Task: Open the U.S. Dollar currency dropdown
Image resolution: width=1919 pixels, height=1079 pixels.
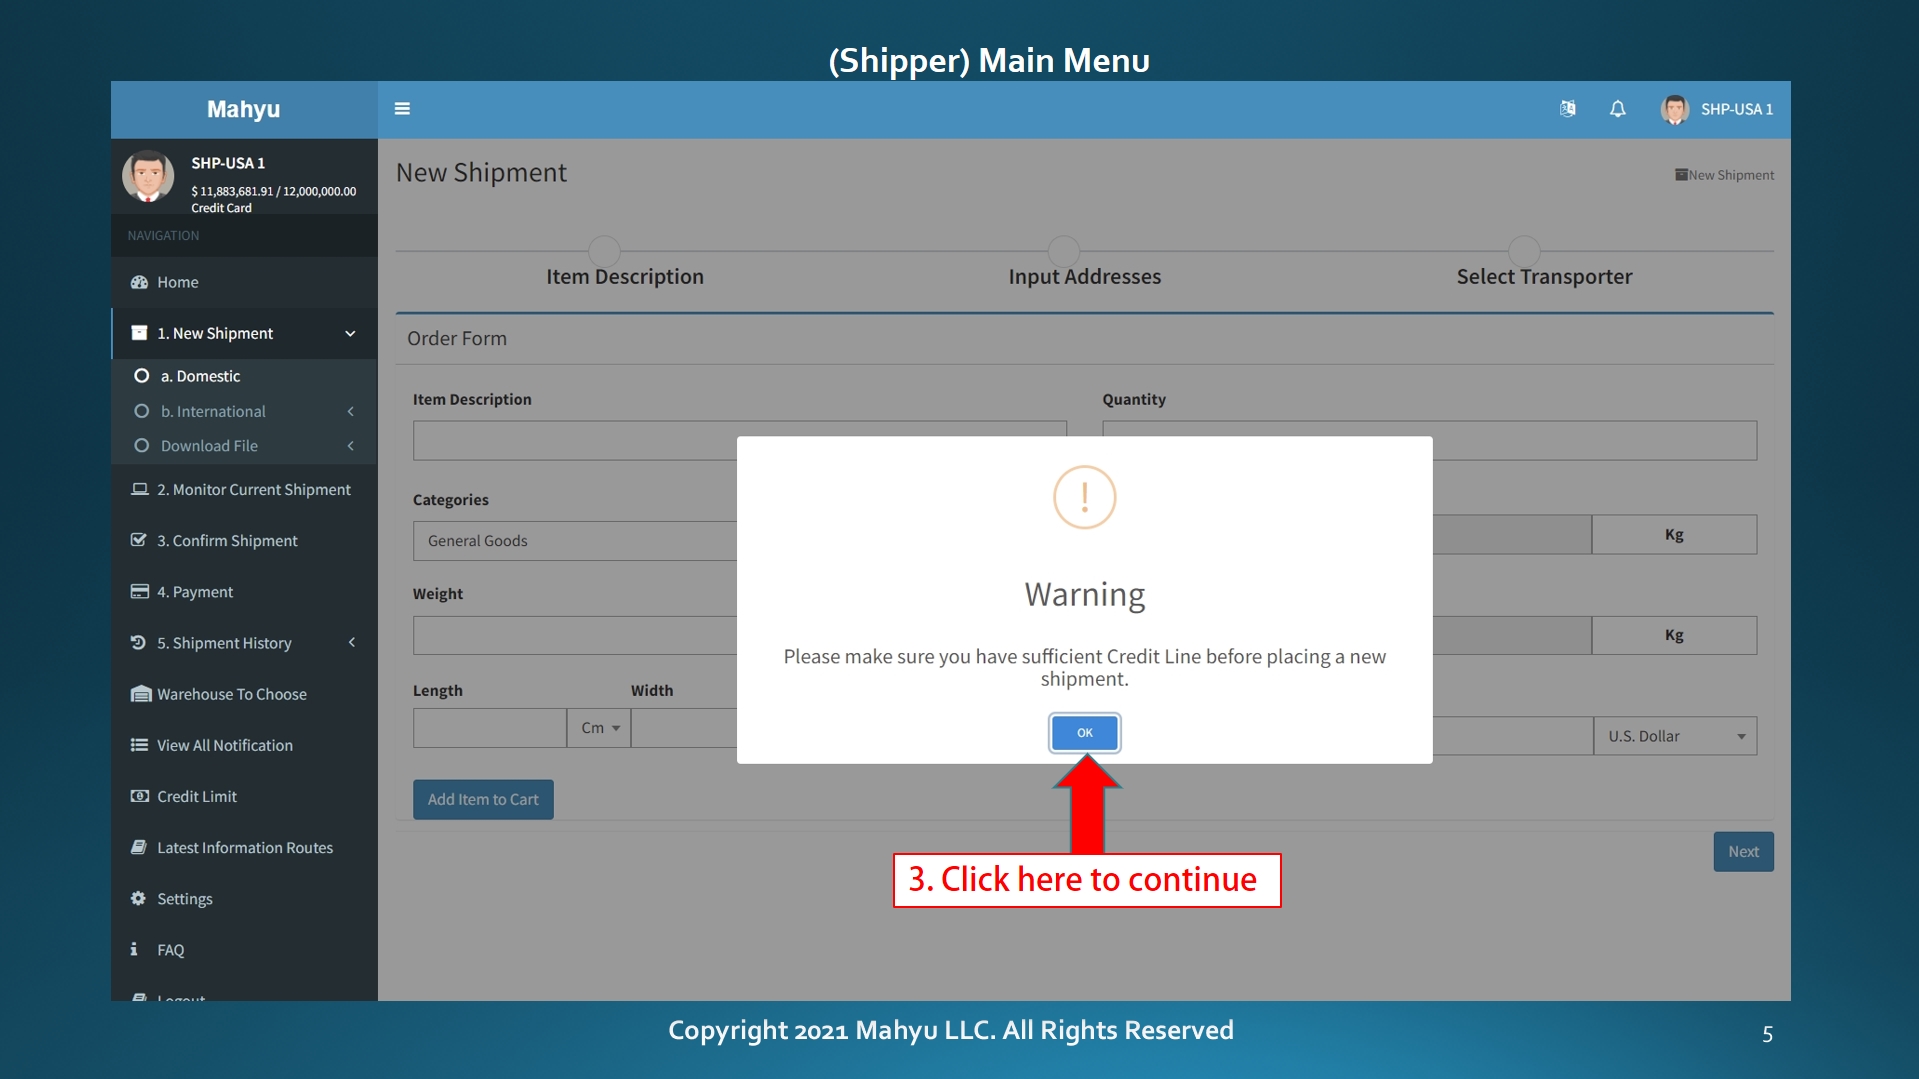Action: point(1675,736)
